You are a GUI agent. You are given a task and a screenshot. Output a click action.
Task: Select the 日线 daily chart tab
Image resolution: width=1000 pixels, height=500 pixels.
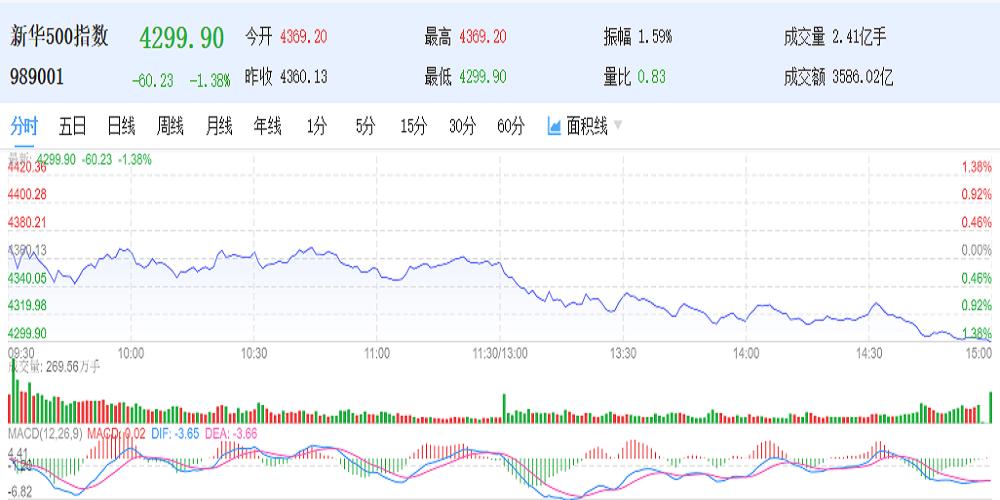pyautogui.click(x=121, y=126)
